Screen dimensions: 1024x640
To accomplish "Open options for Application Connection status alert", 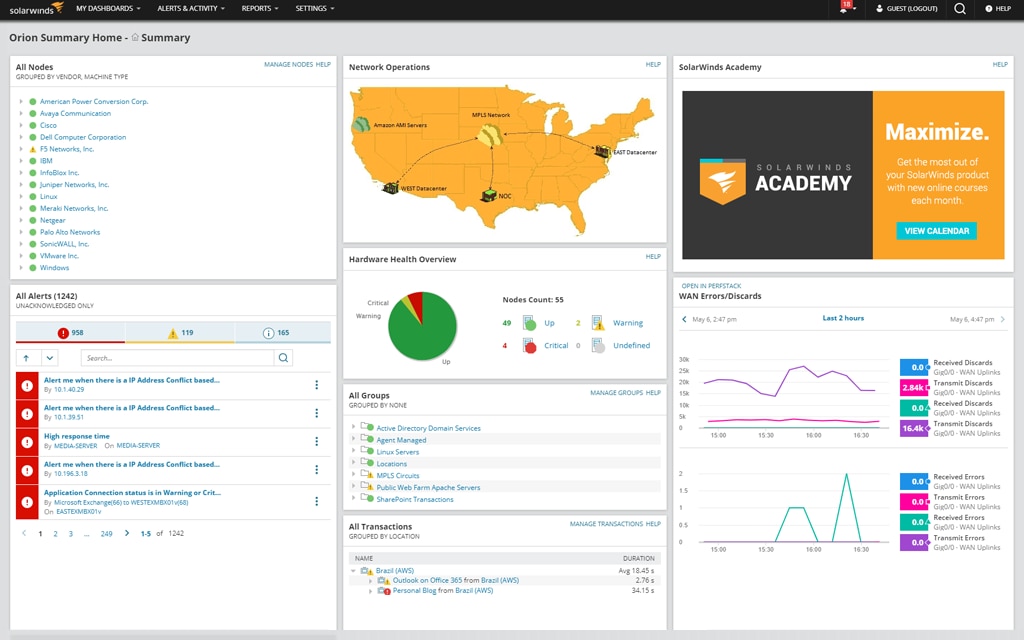I will [x=317, y=501].
